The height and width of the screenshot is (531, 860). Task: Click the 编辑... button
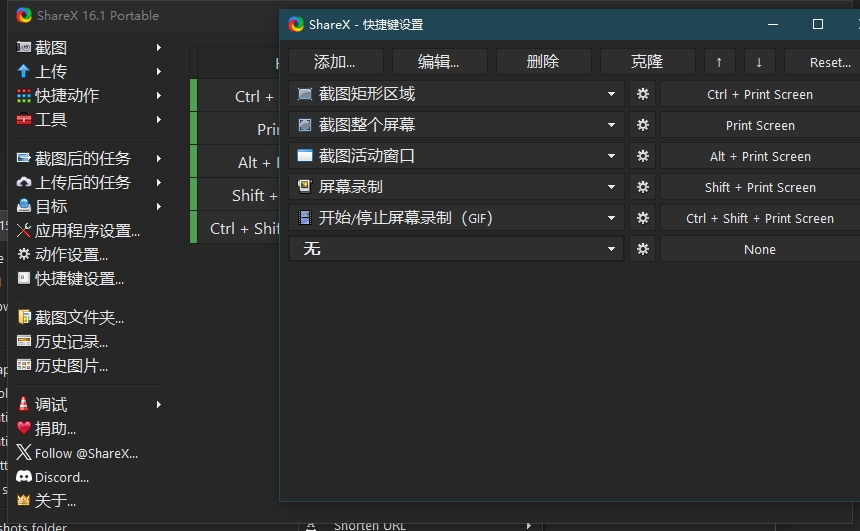tap(439, 61)
